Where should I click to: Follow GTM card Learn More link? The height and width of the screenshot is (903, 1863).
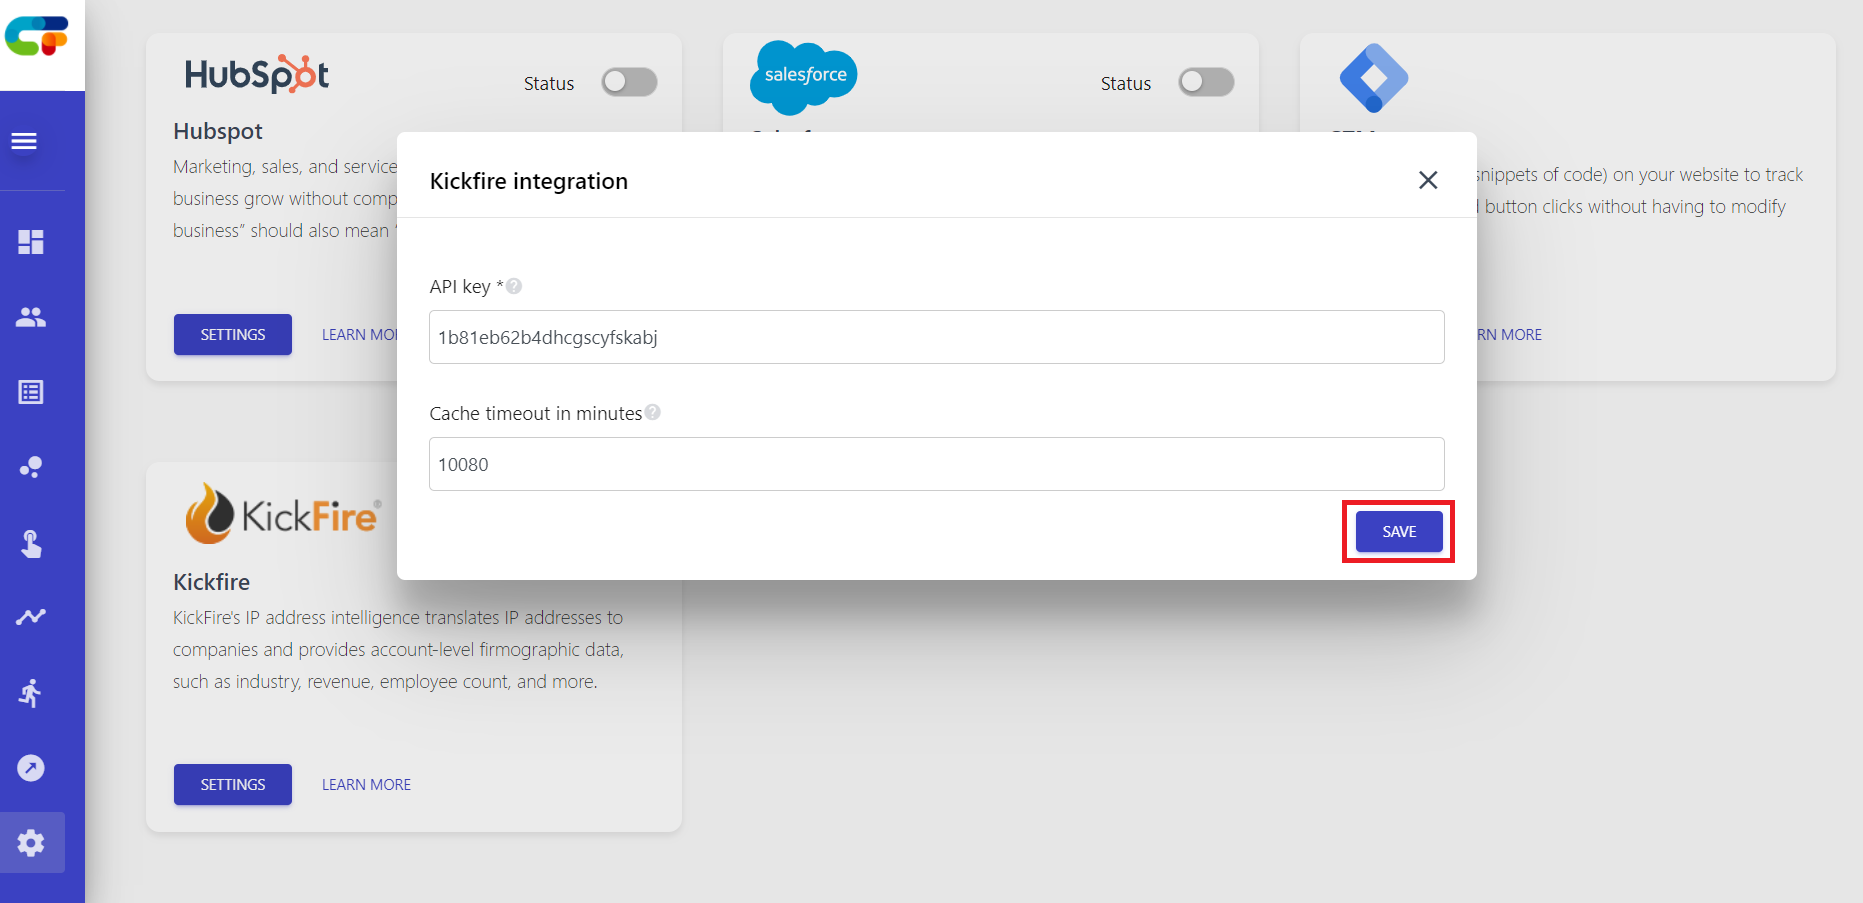point(1510,335)
